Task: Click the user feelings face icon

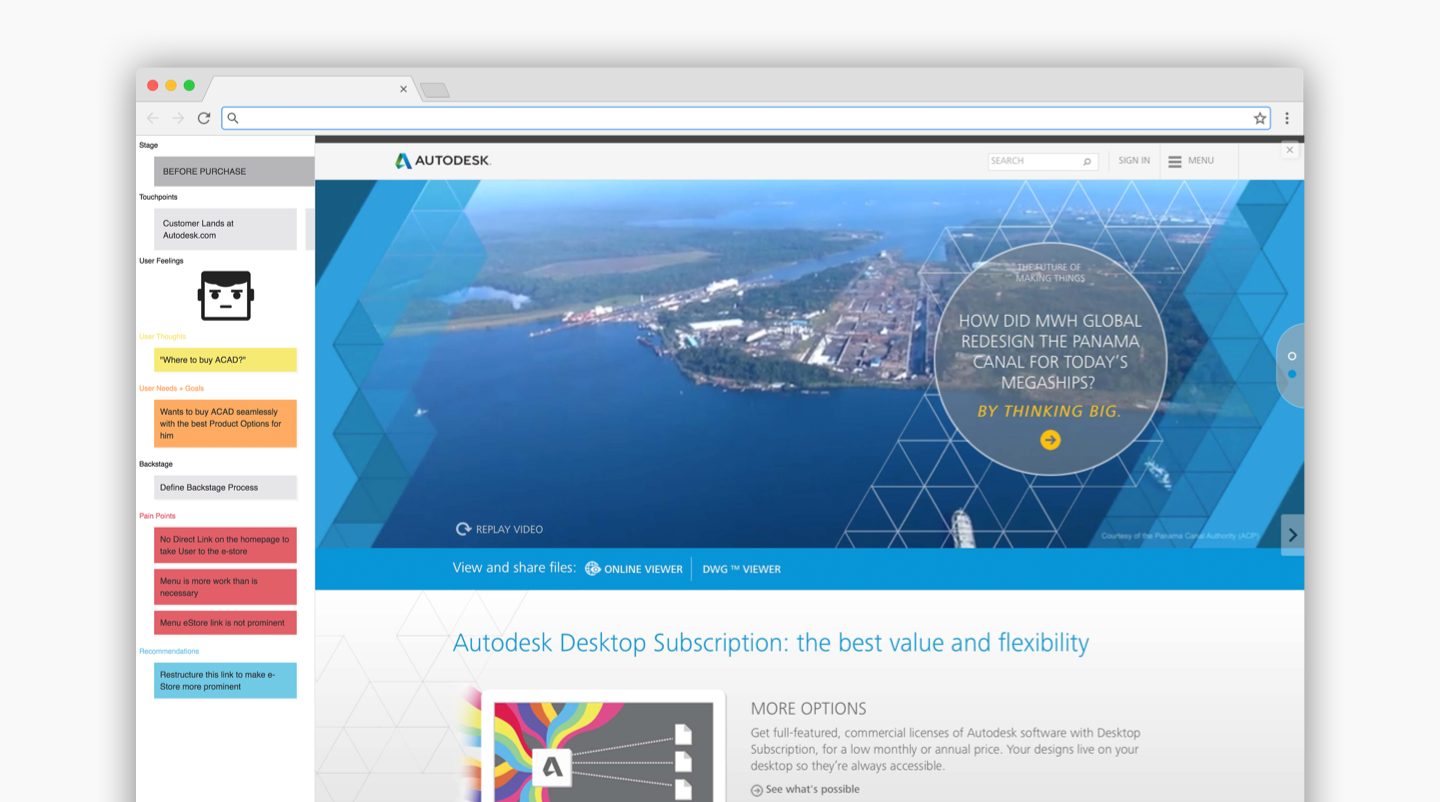Action: (x=226, y=295)
